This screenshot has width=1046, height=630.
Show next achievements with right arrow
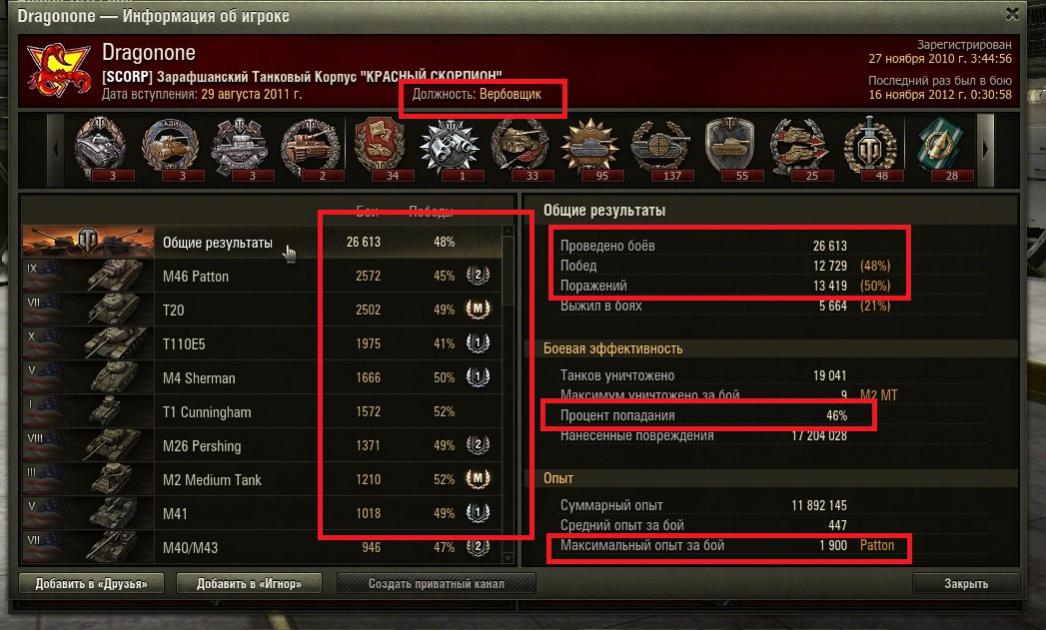click(x=986, y=149)
